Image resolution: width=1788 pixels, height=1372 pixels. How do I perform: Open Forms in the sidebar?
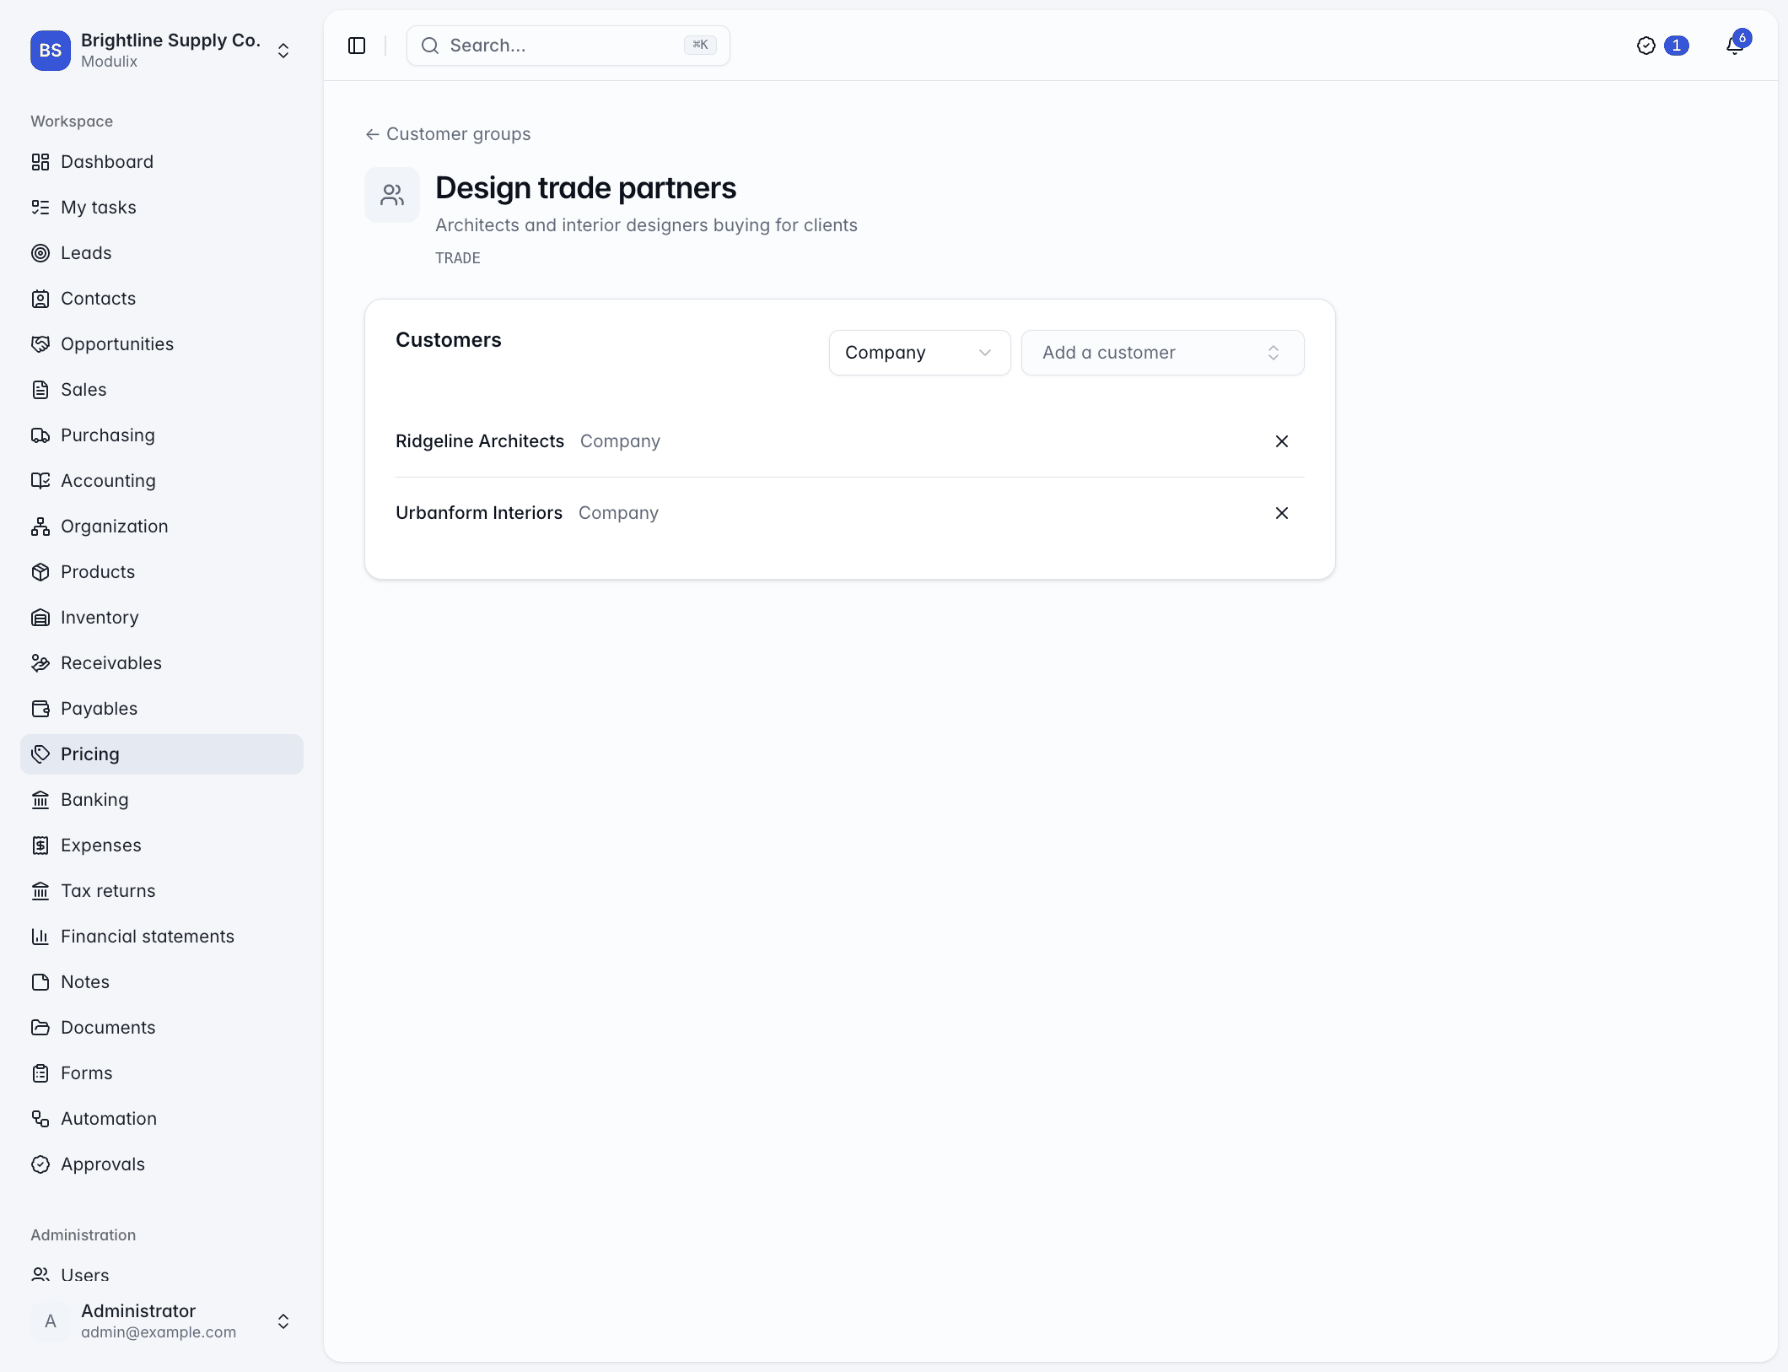click(162, 1073)
